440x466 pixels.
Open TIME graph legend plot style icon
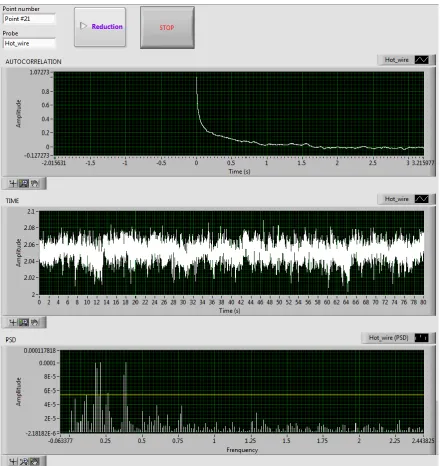click(421, 199)
